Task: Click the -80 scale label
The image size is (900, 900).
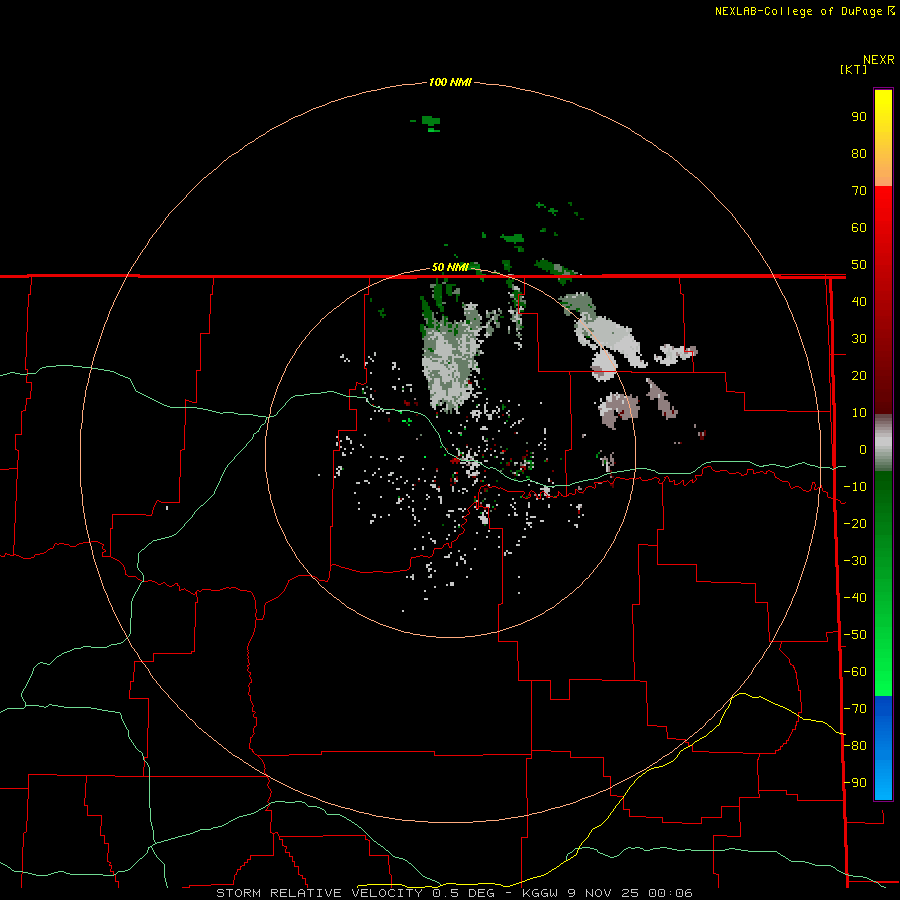Action: 855,746
